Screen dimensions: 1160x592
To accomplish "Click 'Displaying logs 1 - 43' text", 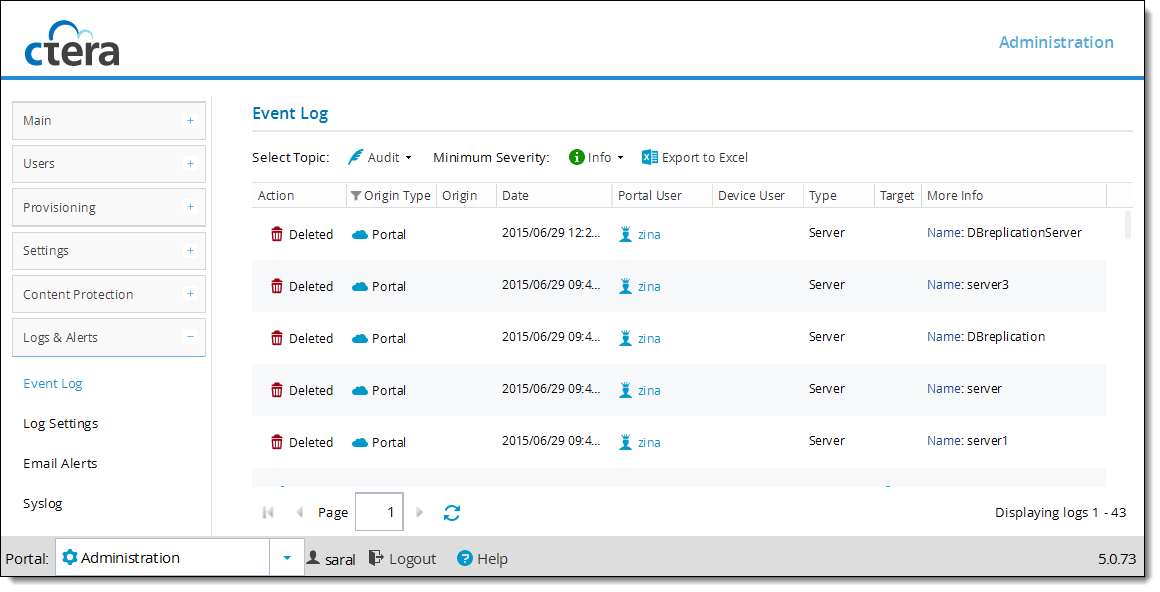I will tap(1060, 512).
